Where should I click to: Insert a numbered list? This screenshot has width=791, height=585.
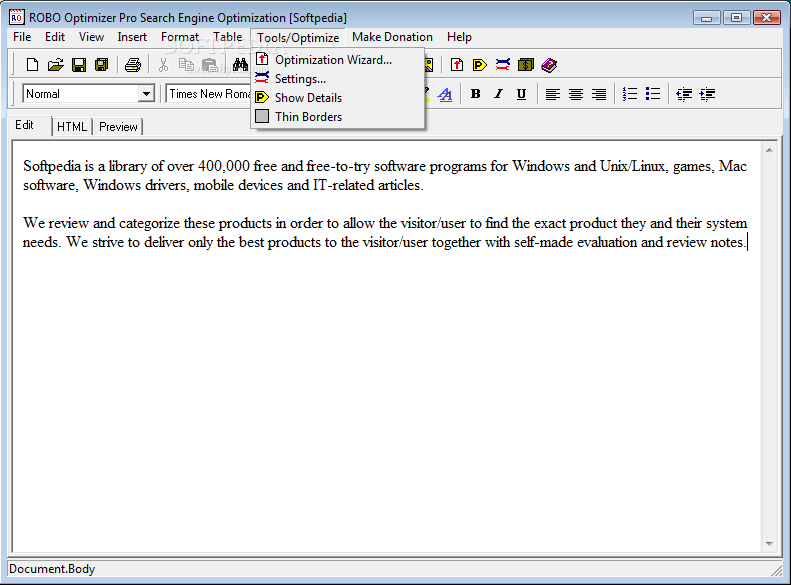(x=630, y=94)
